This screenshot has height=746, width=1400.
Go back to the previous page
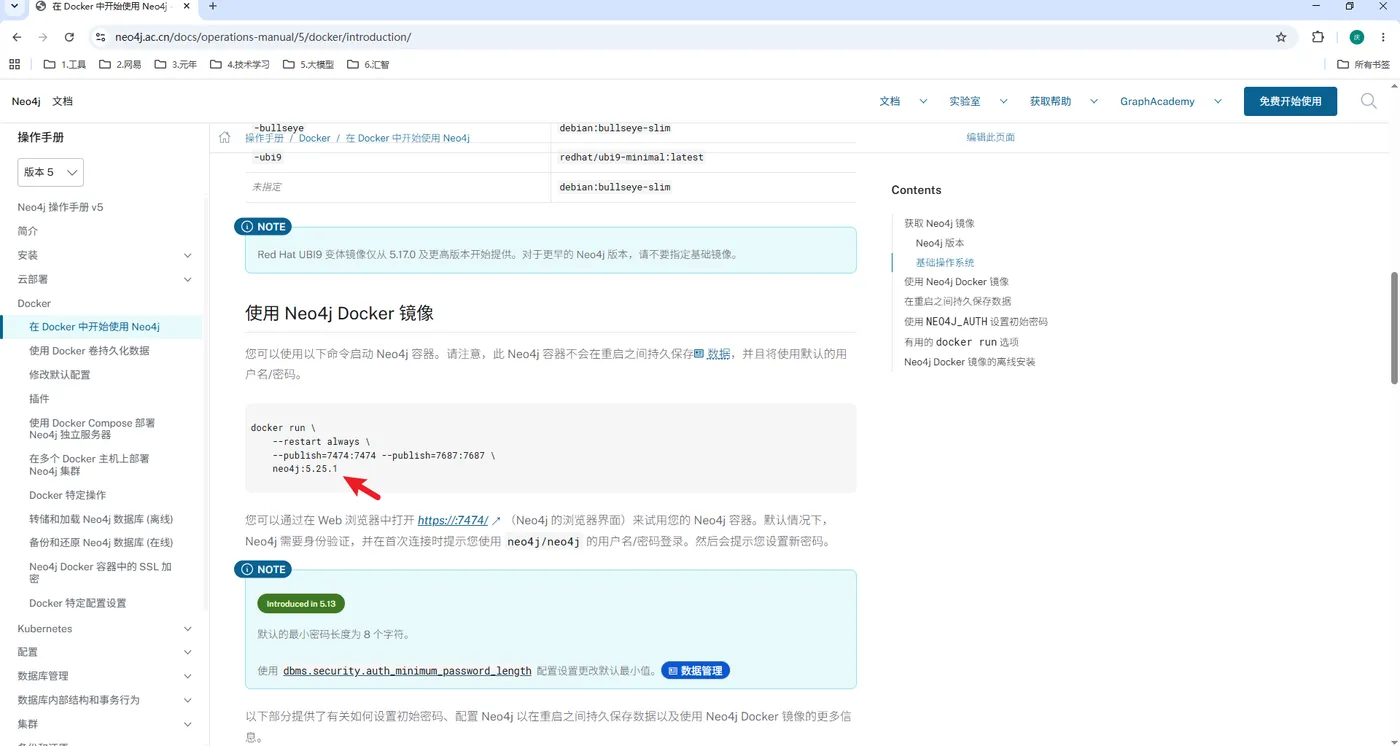coord(17,37)
